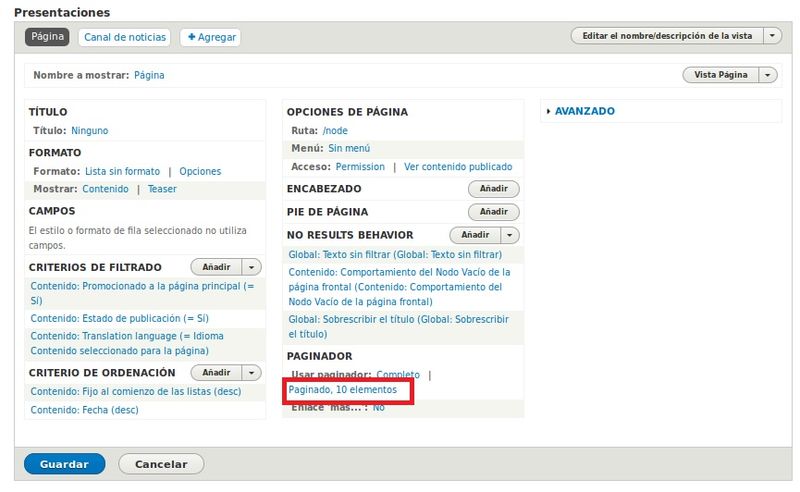Click Ver contenido publicado link
This screenshot has width=800, height=492.
458,167
